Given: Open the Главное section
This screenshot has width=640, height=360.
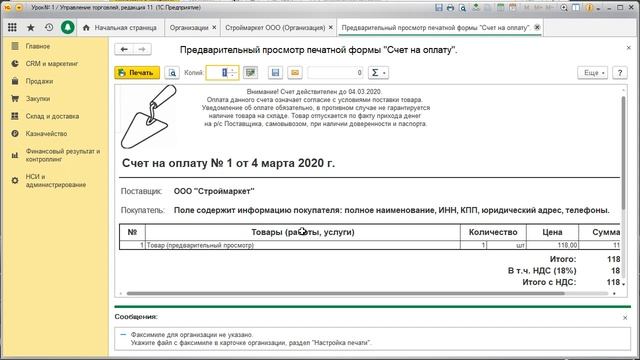Looking at the screenshot, I should 38,46.
